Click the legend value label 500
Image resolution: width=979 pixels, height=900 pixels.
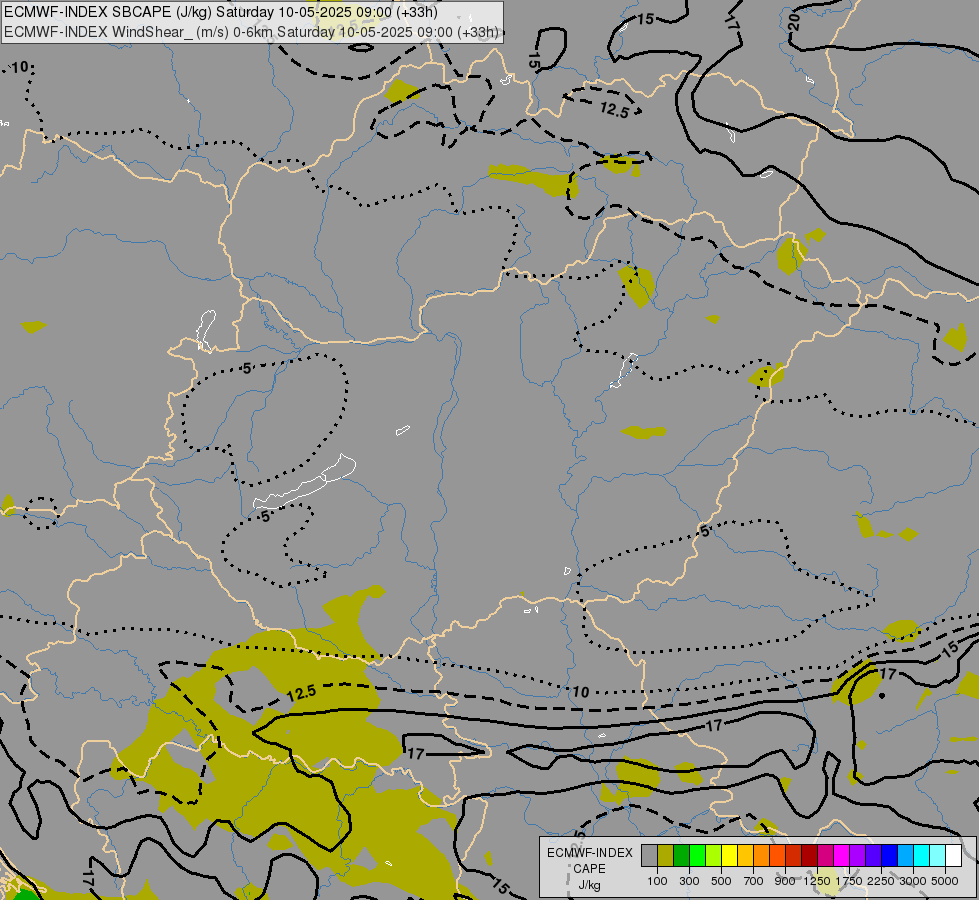click(x=721, y=881)
